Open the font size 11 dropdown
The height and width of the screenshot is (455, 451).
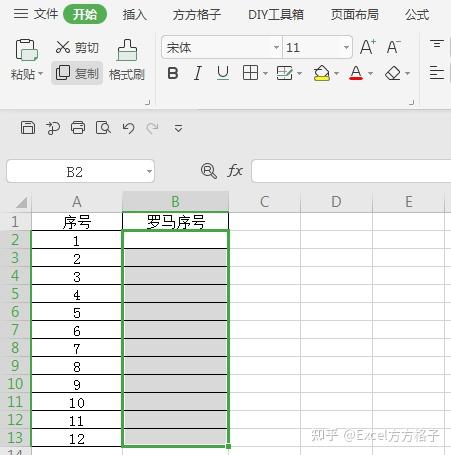346,47
